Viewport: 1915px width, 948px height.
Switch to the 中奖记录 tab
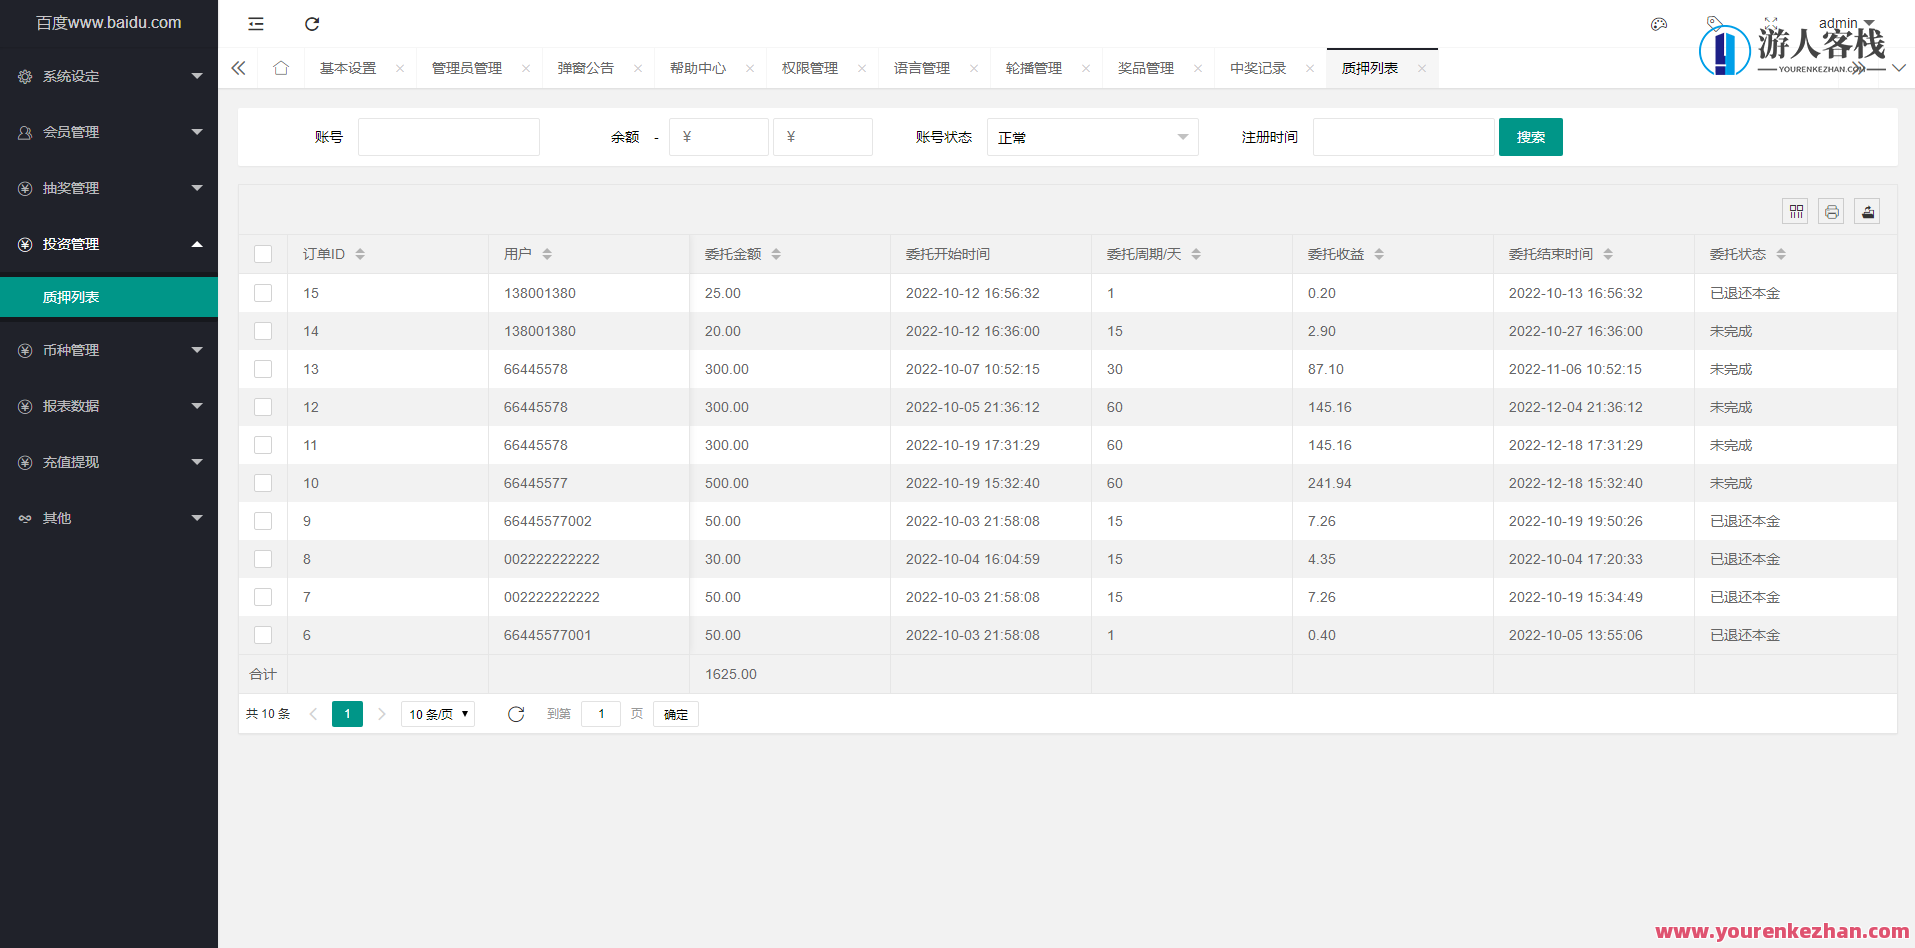coord(1258,68)
